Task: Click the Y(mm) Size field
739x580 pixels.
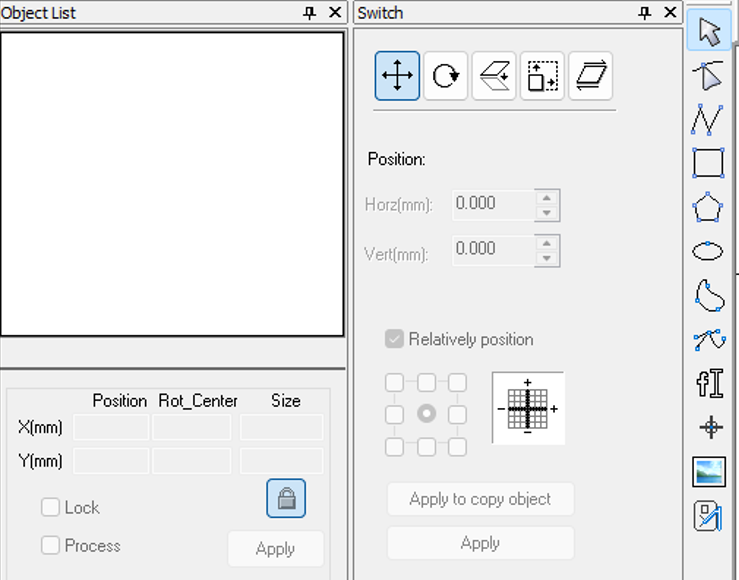Action: 282,460
